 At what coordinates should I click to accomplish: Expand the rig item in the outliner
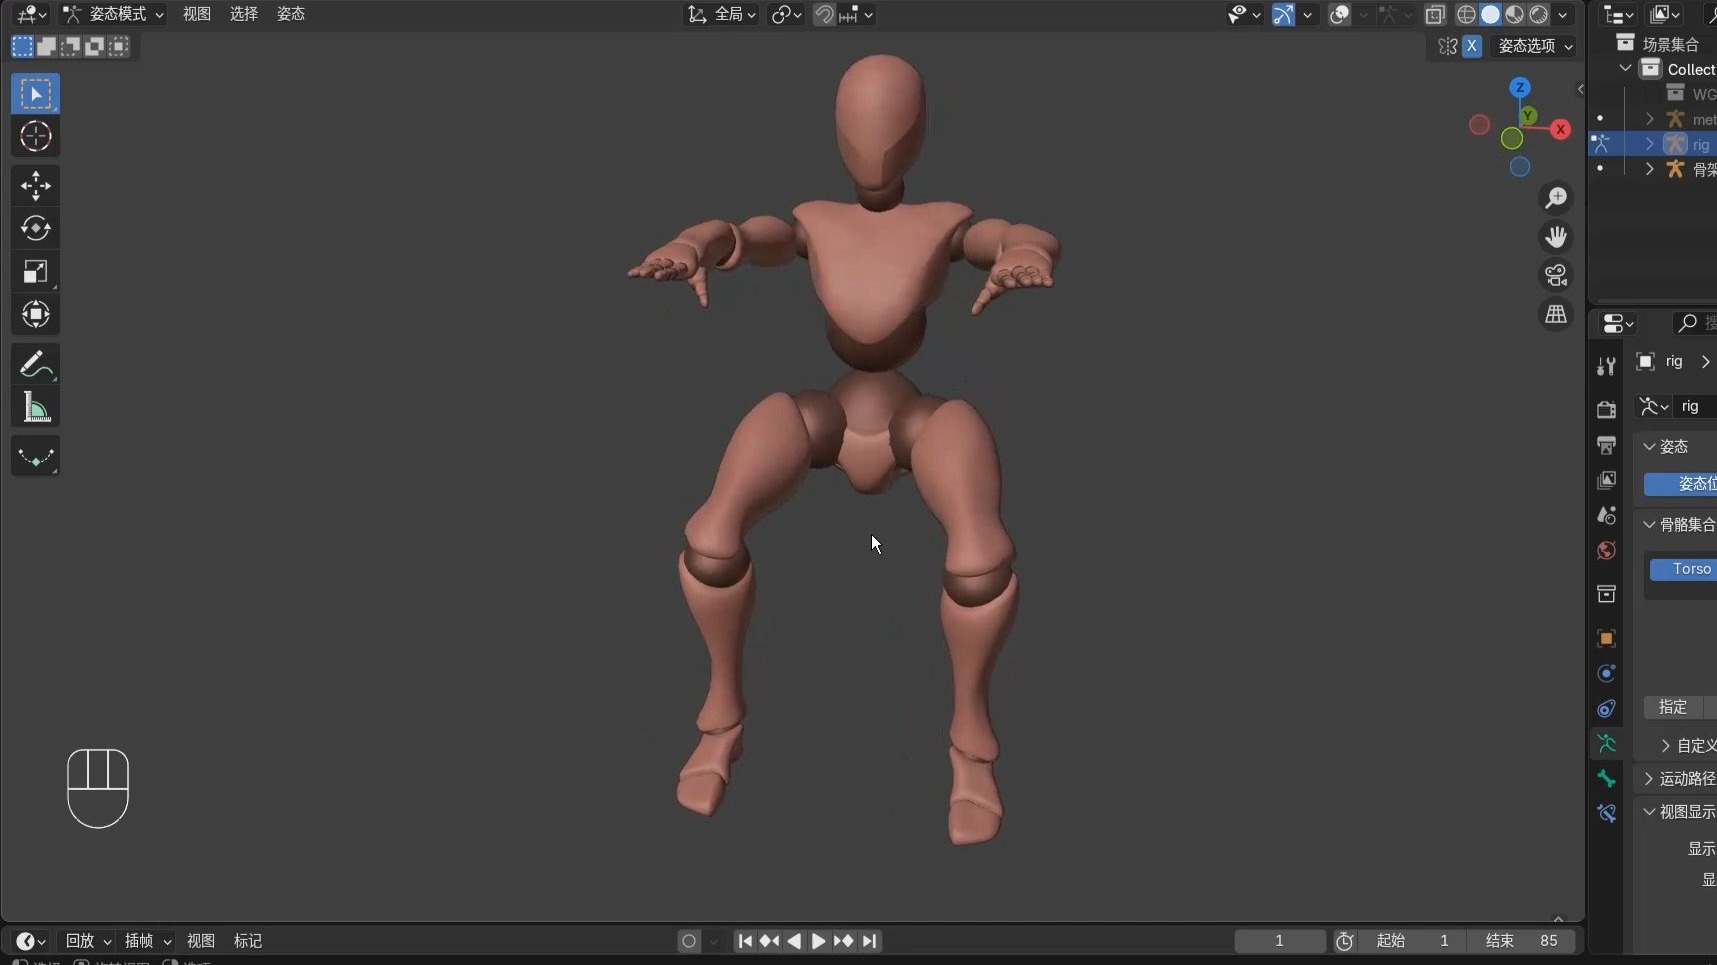pyautogui.click(x=1649, y=144)
